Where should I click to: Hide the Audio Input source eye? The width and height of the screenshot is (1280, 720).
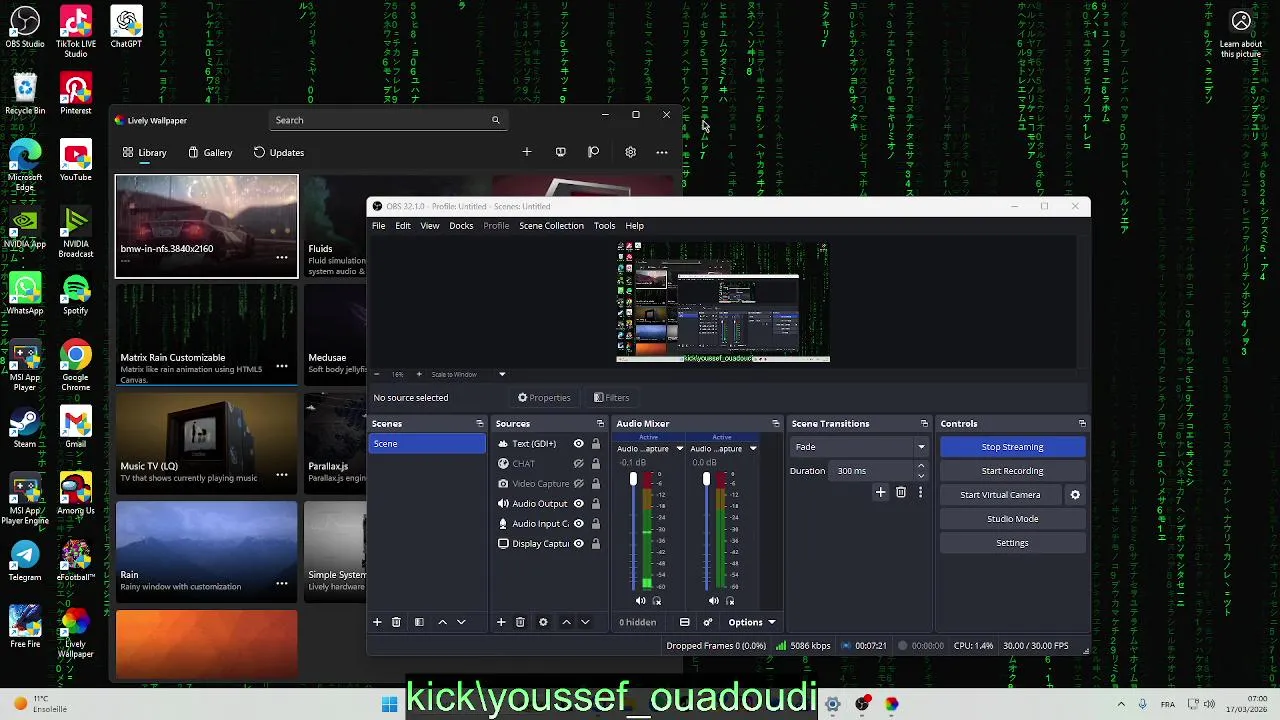pyautogui.click(x=578, y=524)
